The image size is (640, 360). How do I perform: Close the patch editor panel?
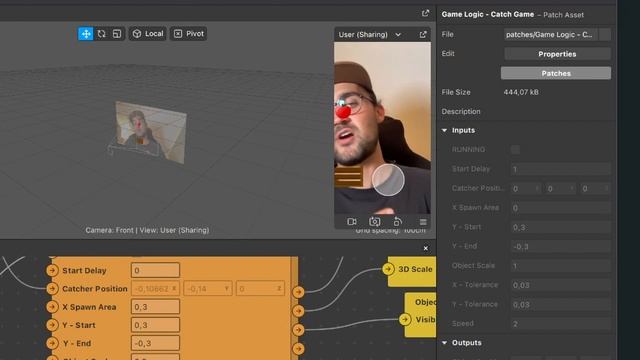(x=426, y=248)
